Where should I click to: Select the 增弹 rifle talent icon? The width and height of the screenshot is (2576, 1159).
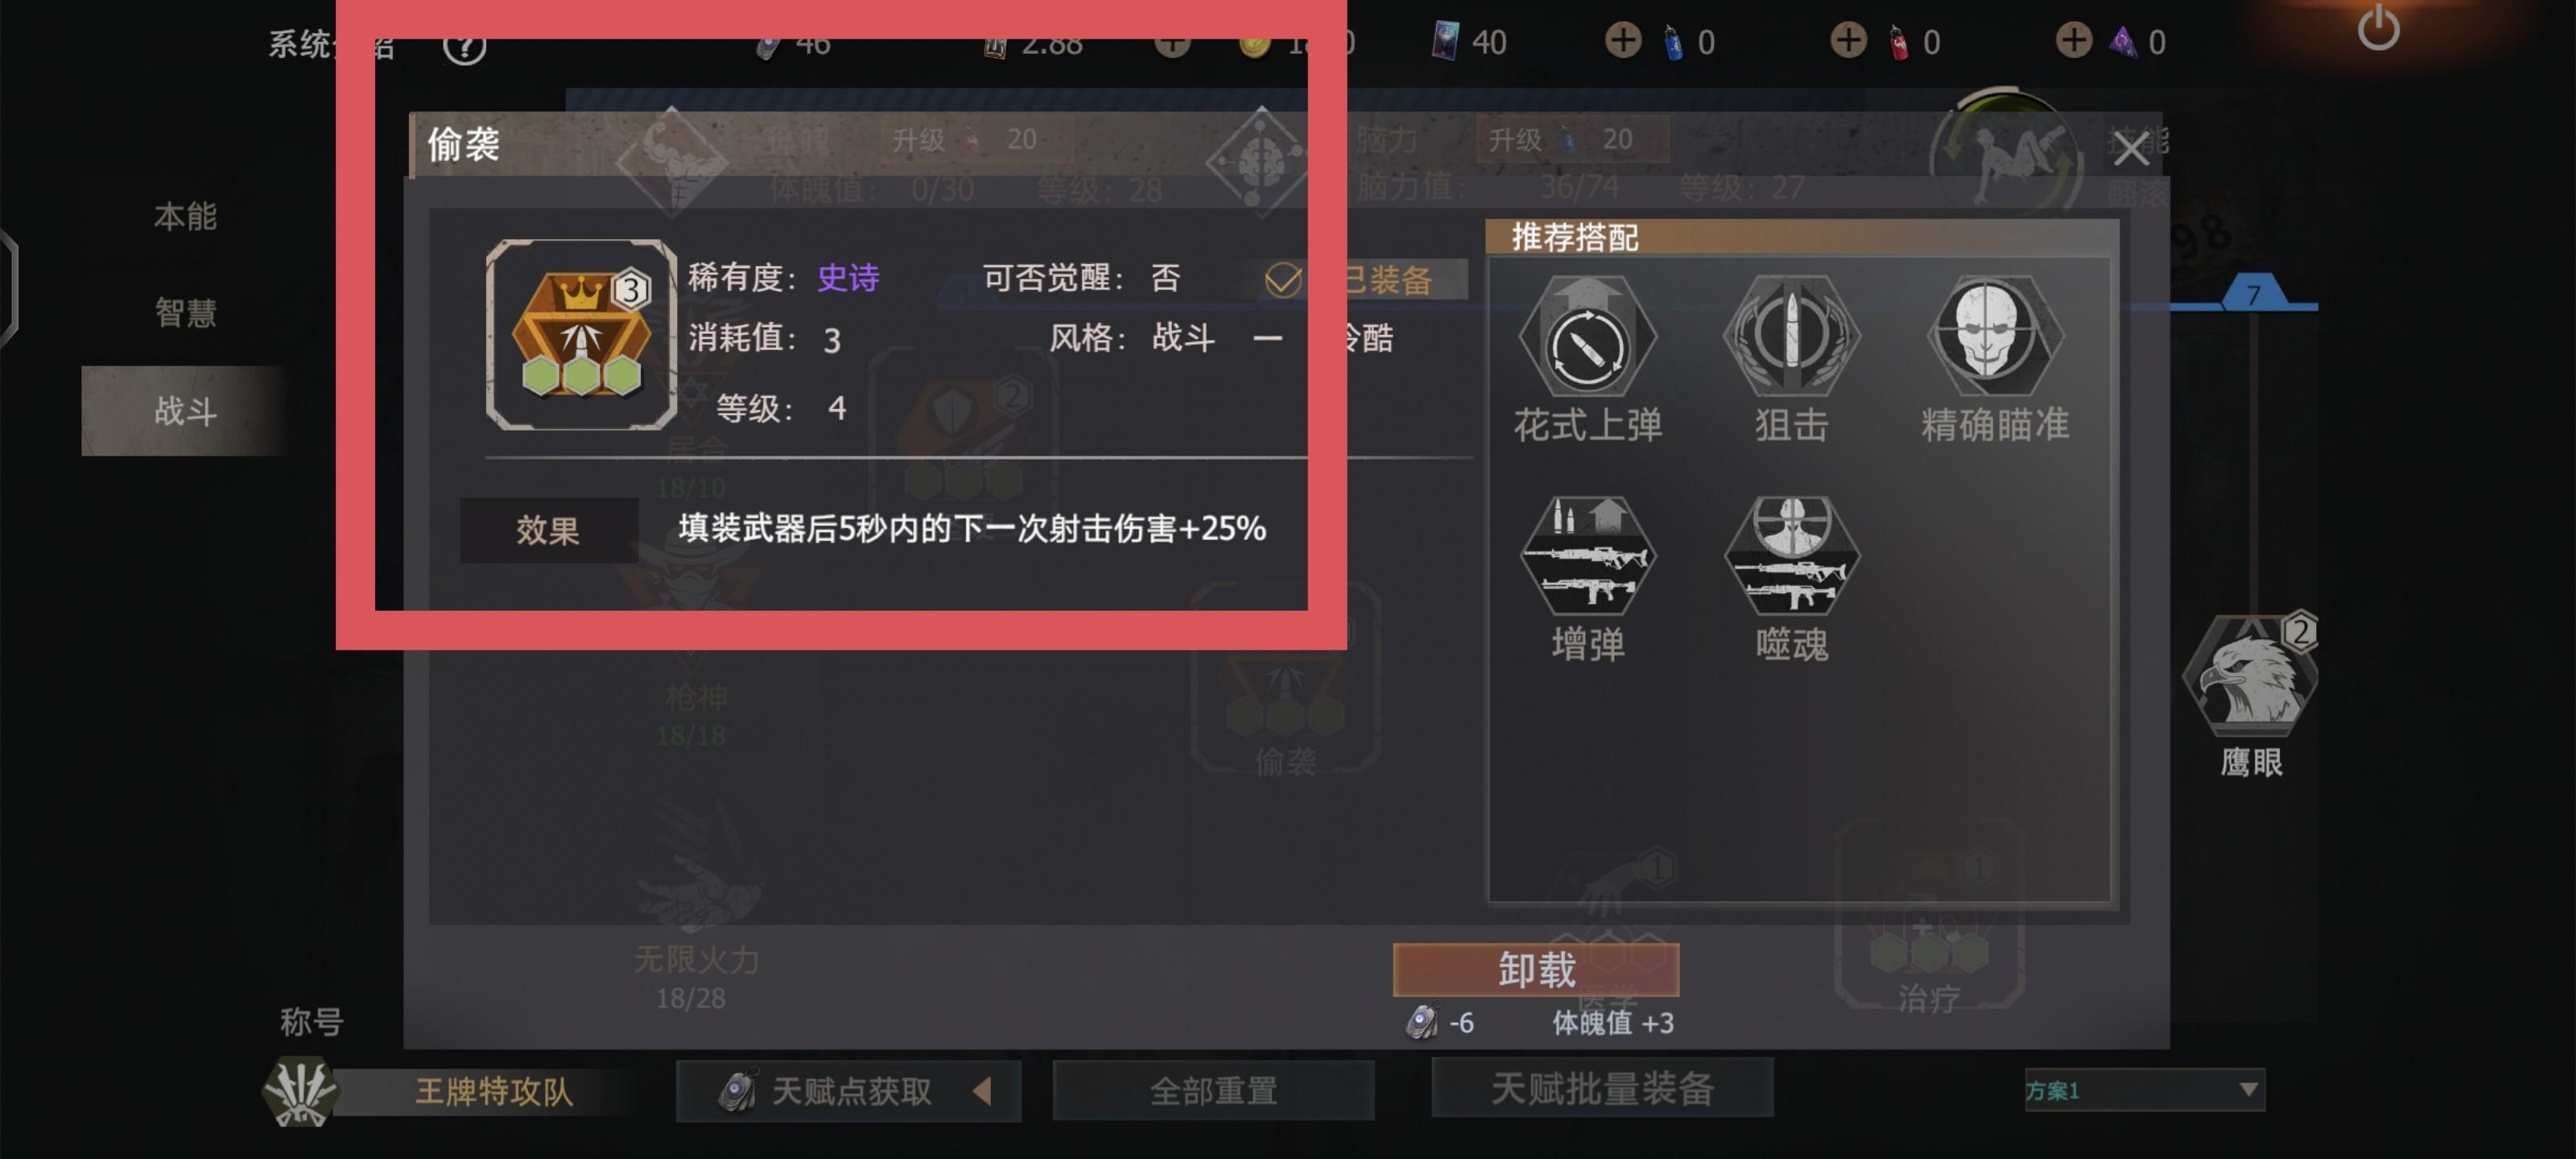(x=1587, y=556)
